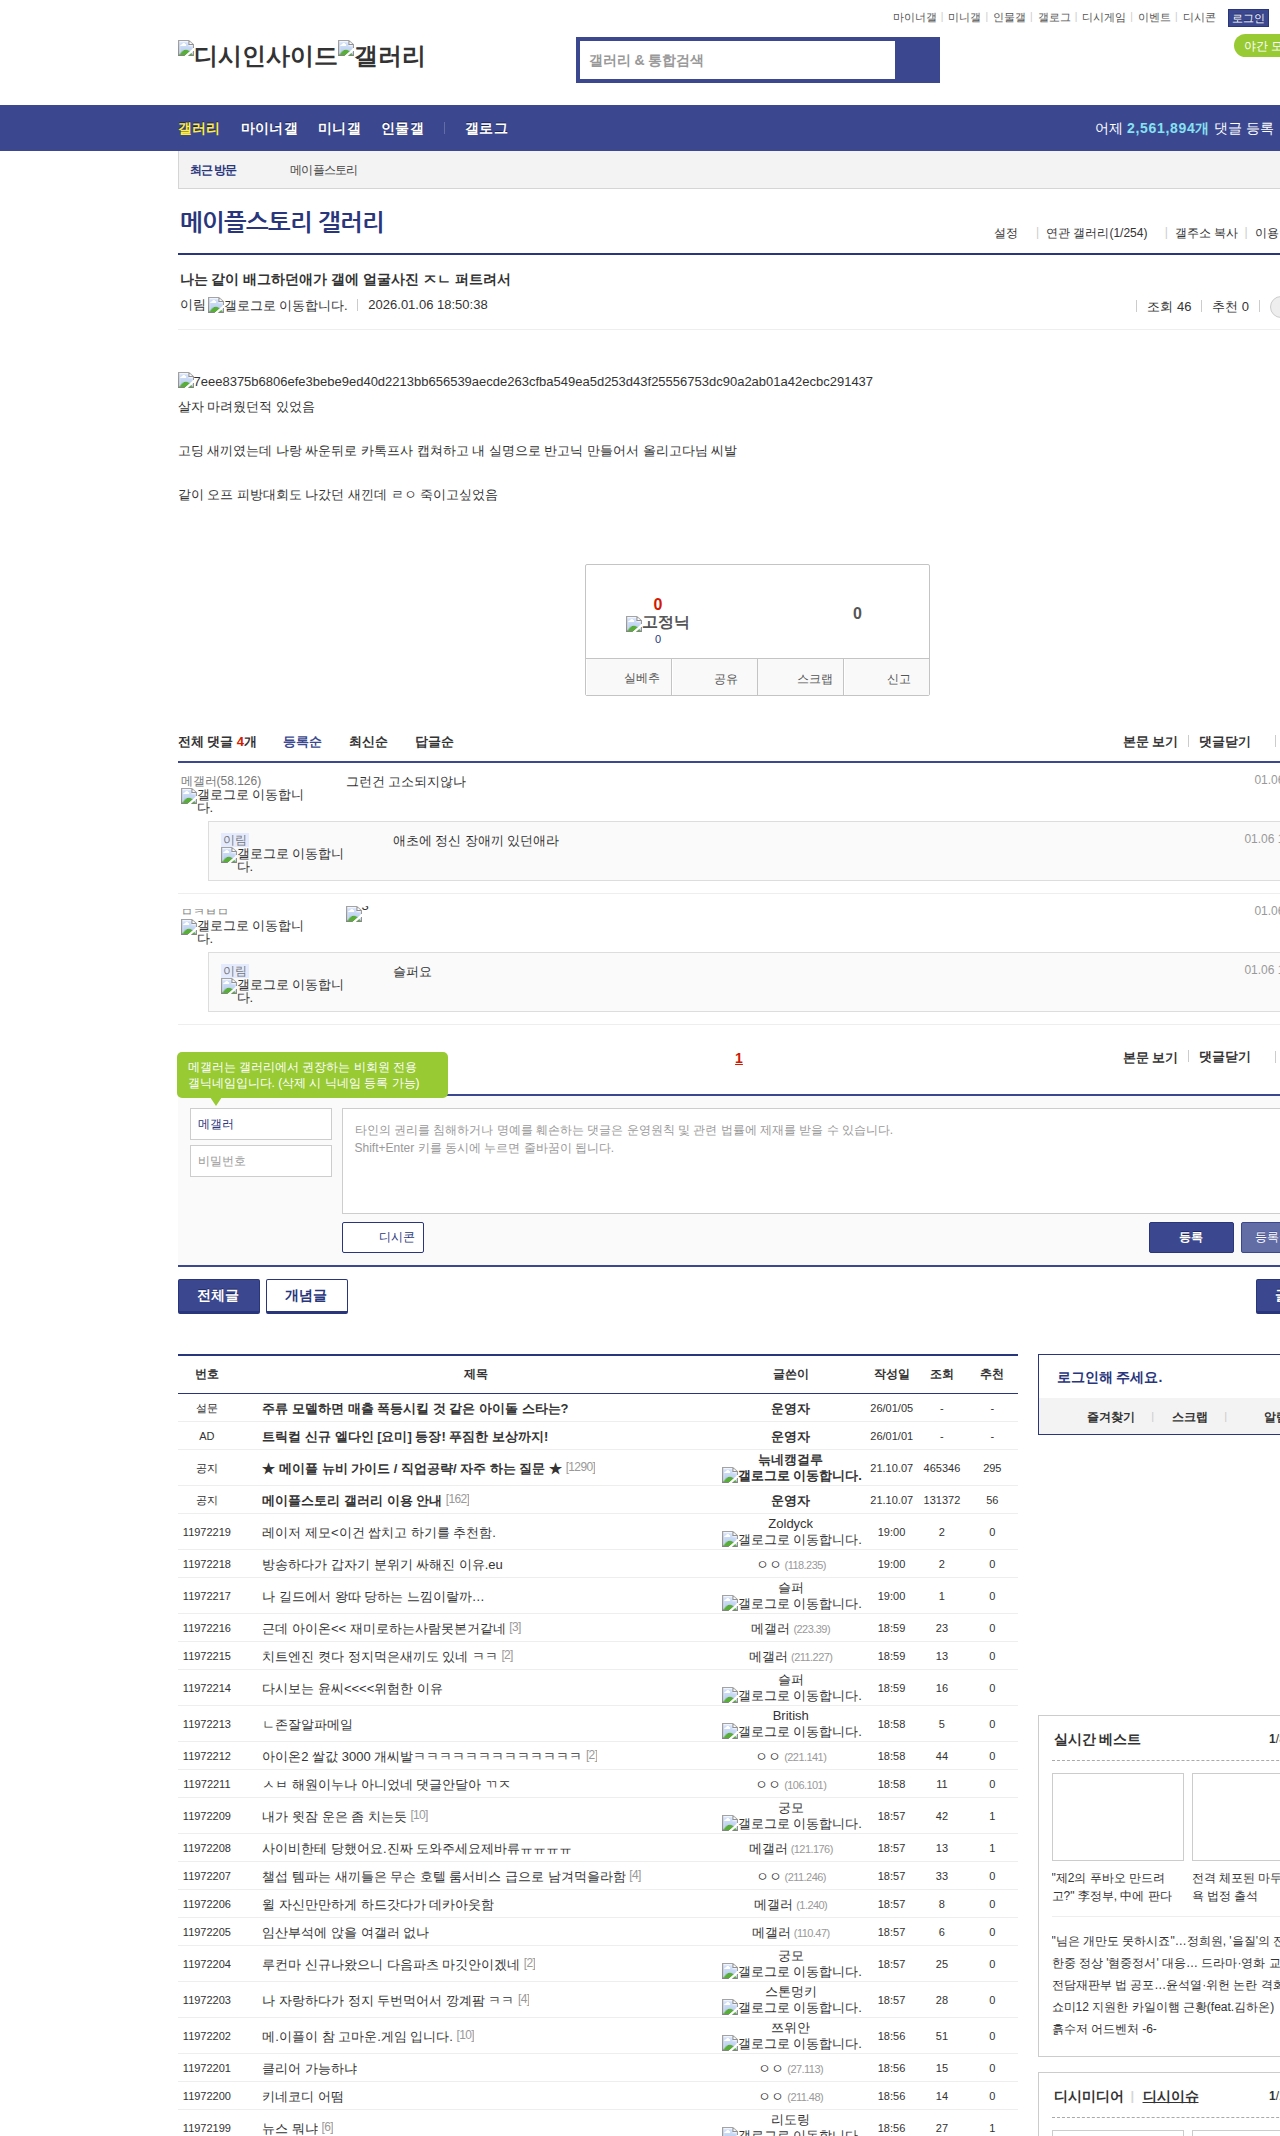Switch to the 마이너갤 navigation tab
1280x2136 pixels.
point(268,129)
